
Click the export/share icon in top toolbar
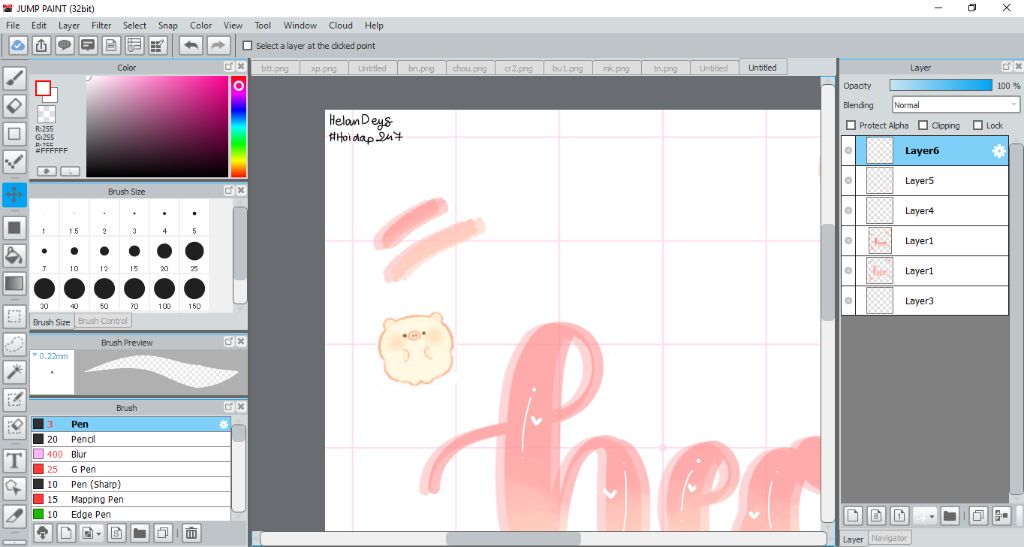[x=41, y=46]
